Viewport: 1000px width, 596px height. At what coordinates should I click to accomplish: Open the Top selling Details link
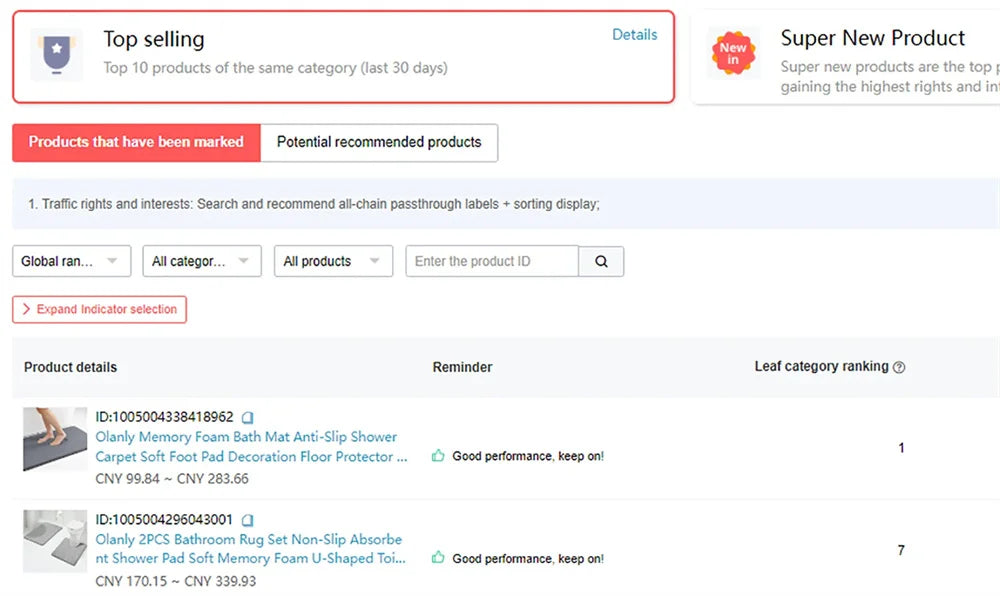(634, 35)
